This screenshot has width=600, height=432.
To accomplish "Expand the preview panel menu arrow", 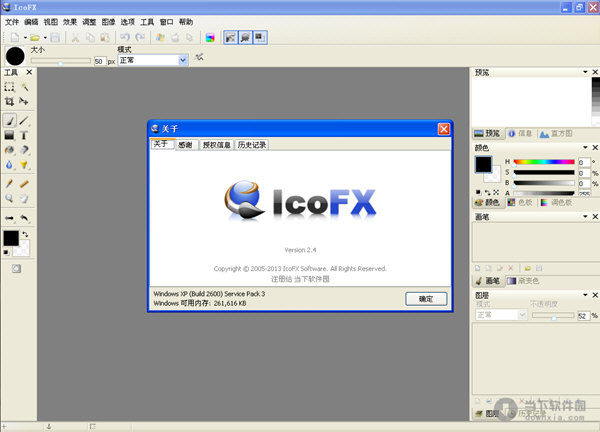I will (585, 72).
